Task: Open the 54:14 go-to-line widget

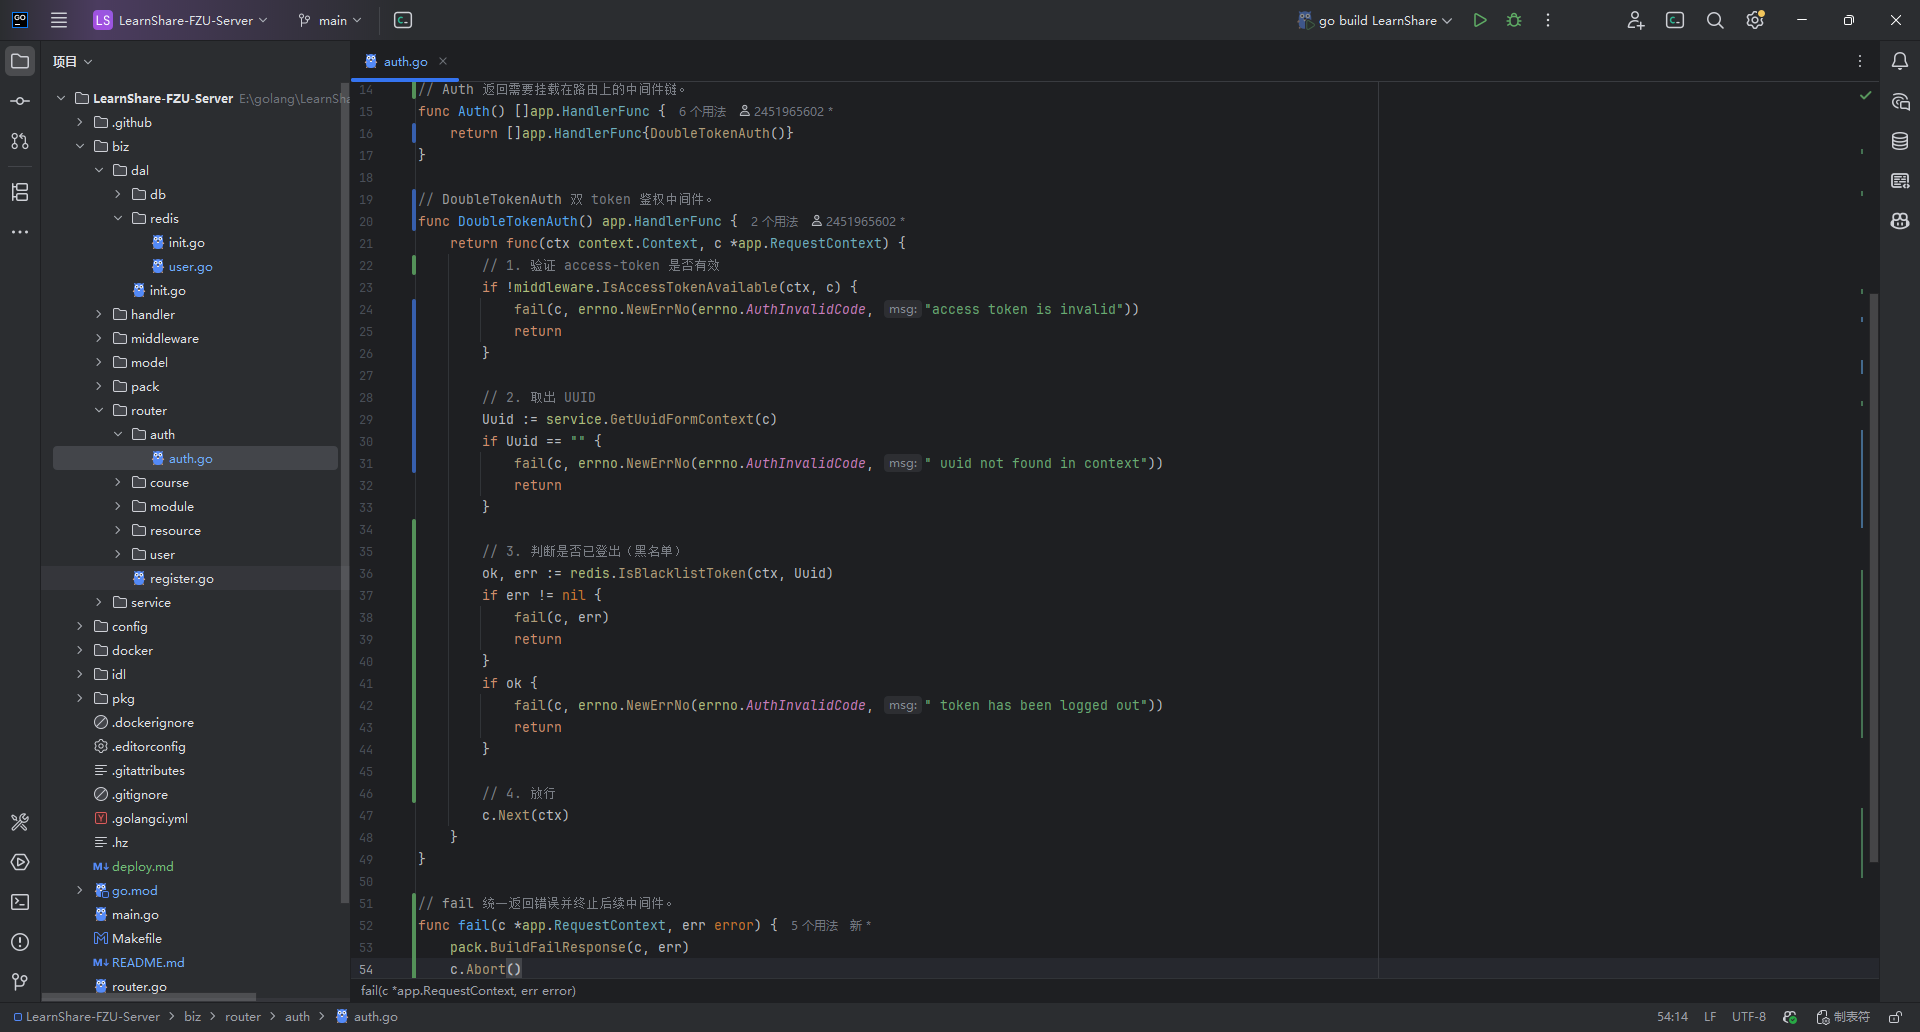Action: tap(1672, 1017)
